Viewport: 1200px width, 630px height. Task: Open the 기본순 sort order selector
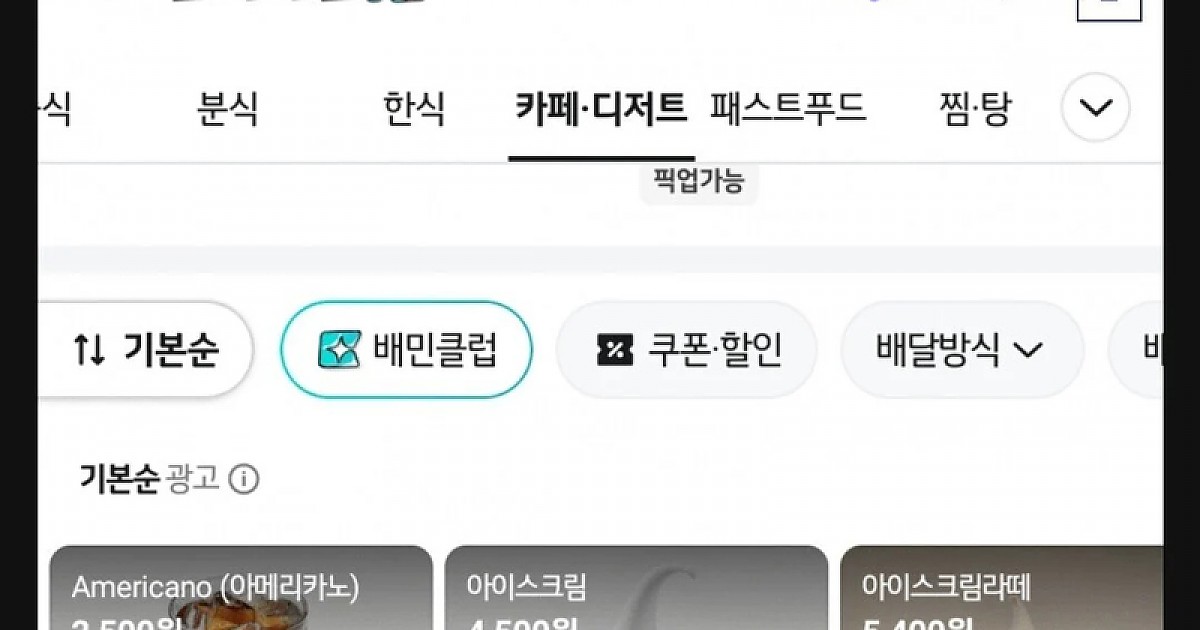[146, 349]
